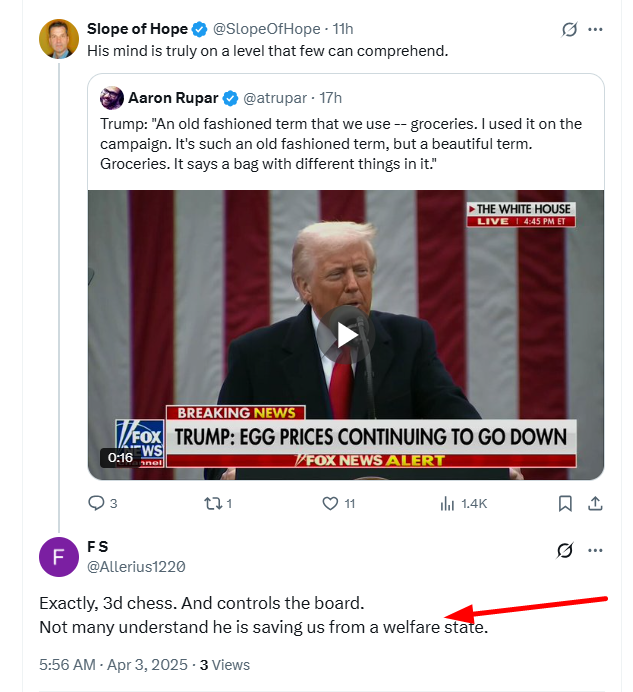Viewport: 633px width, 692px height.
Task: Open more options on Slope of Hope post
Action: [596, 29]
